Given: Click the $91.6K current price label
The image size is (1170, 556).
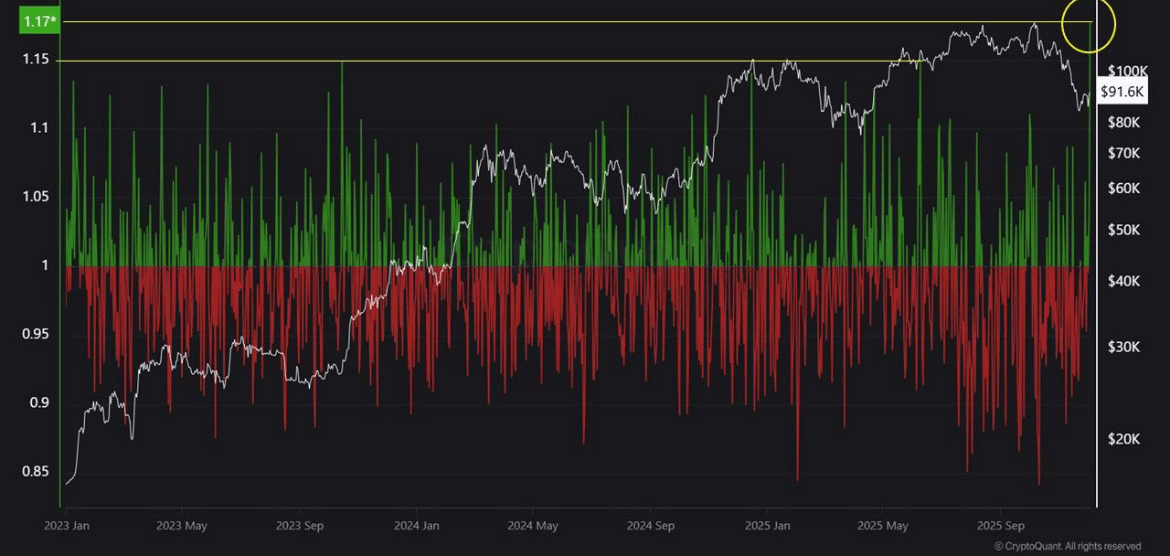Looking at the screenshot, I should (1121, 91).
